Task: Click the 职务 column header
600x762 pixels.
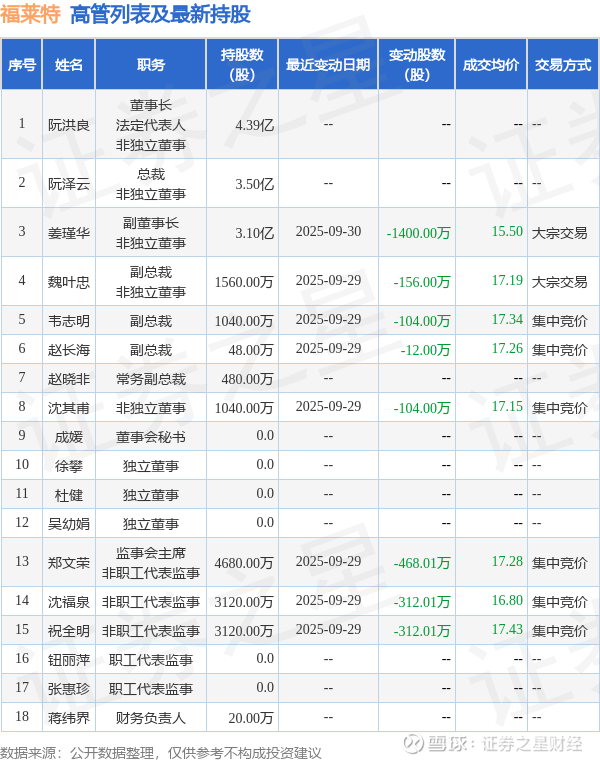Action: point(151,65)
